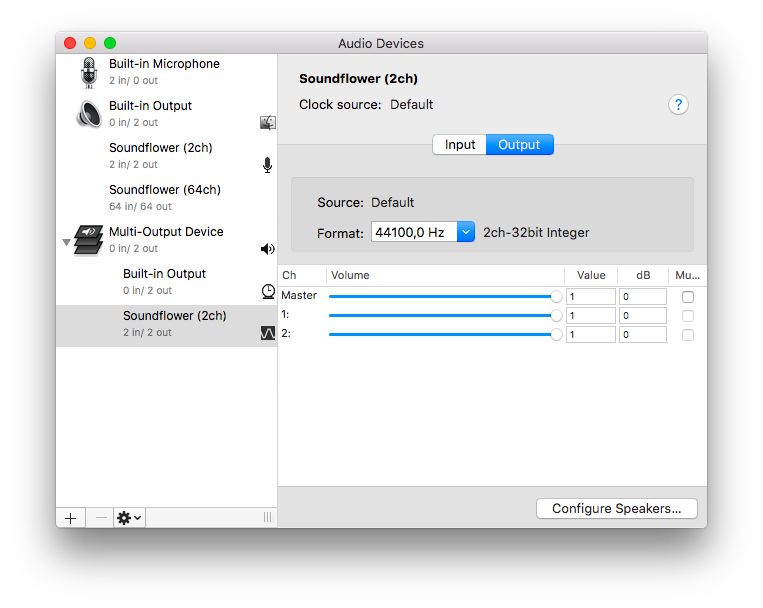Screen dimensions: 763x608
Task: Click the drift correction waveform icon
Action: click(267, 333)
